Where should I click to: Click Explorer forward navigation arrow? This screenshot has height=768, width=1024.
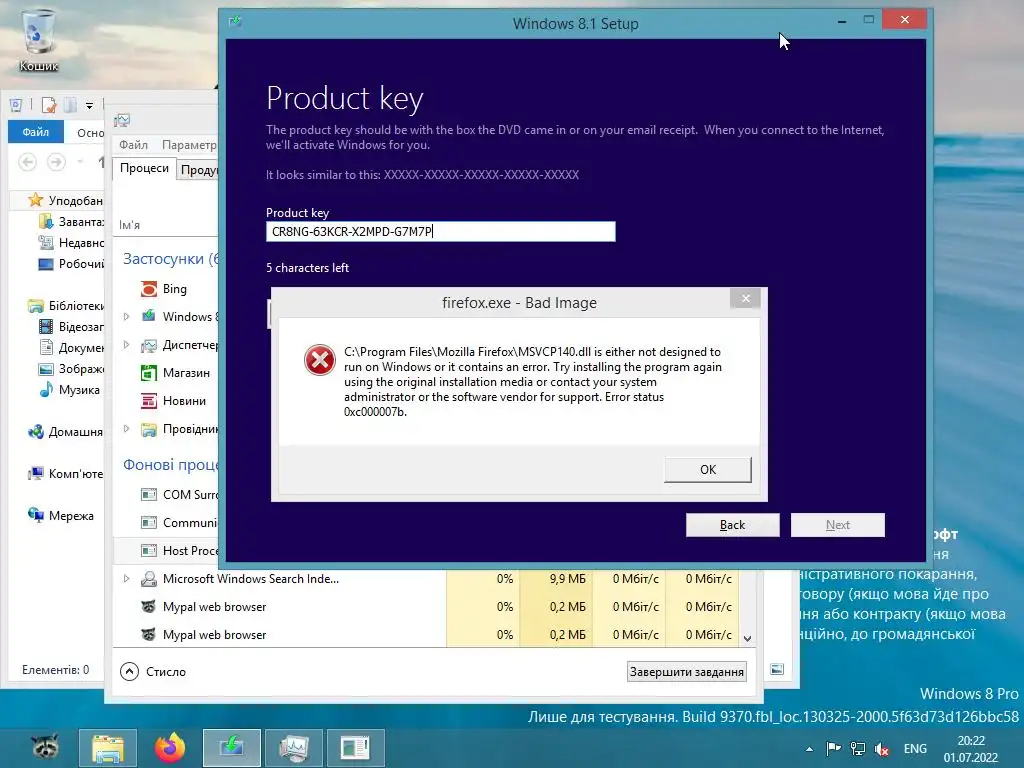coord(56,161)
